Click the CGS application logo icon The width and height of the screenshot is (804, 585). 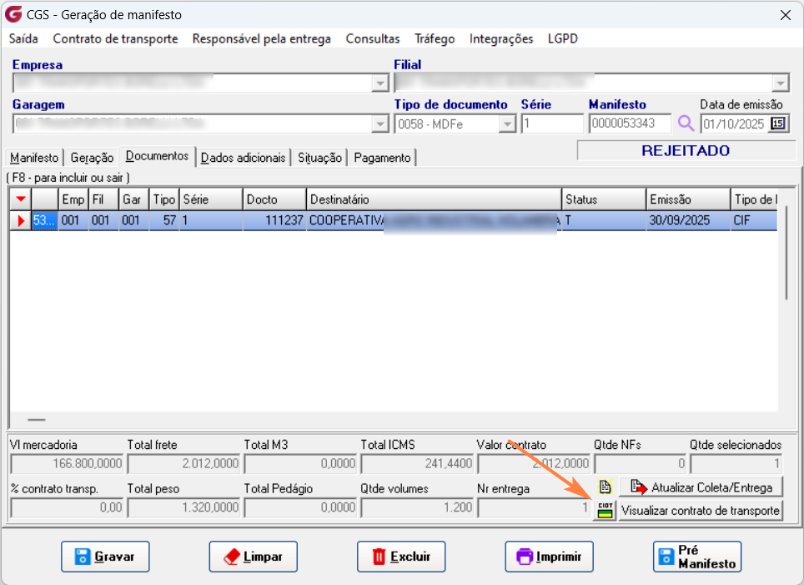pos(13,14)
